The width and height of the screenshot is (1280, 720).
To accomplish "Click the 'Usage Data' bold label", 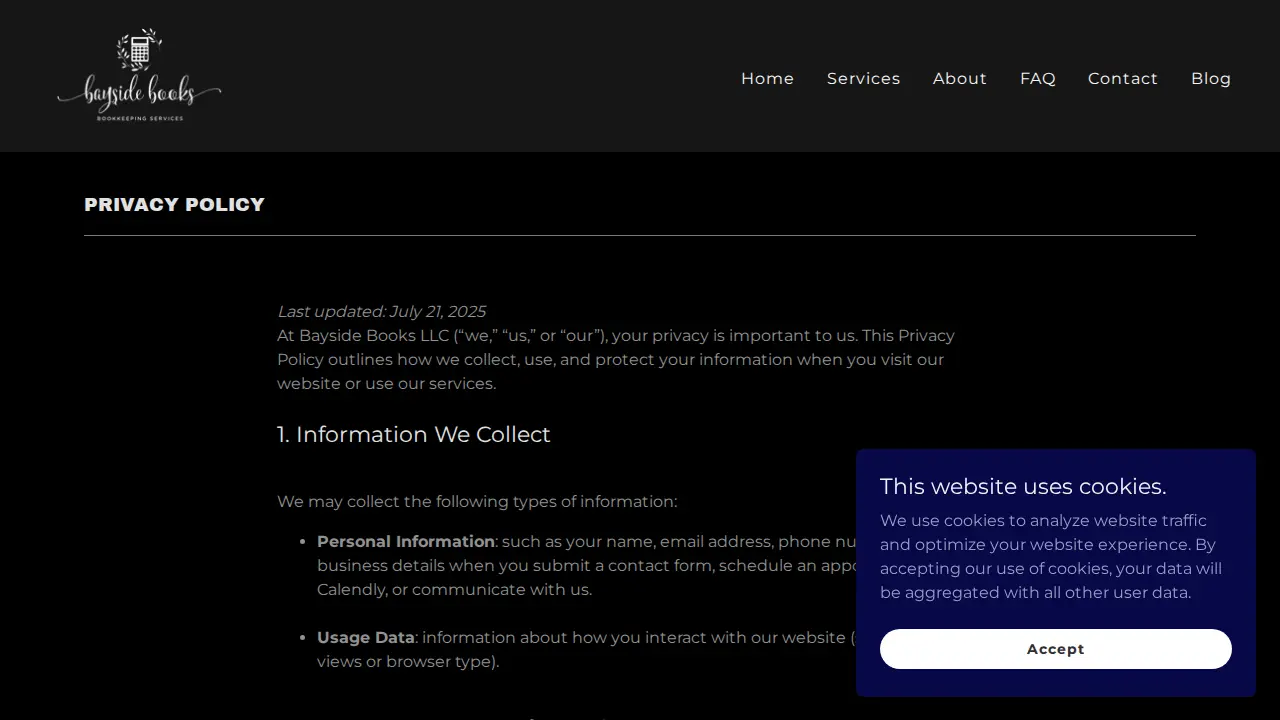I will tap(366, 638).
